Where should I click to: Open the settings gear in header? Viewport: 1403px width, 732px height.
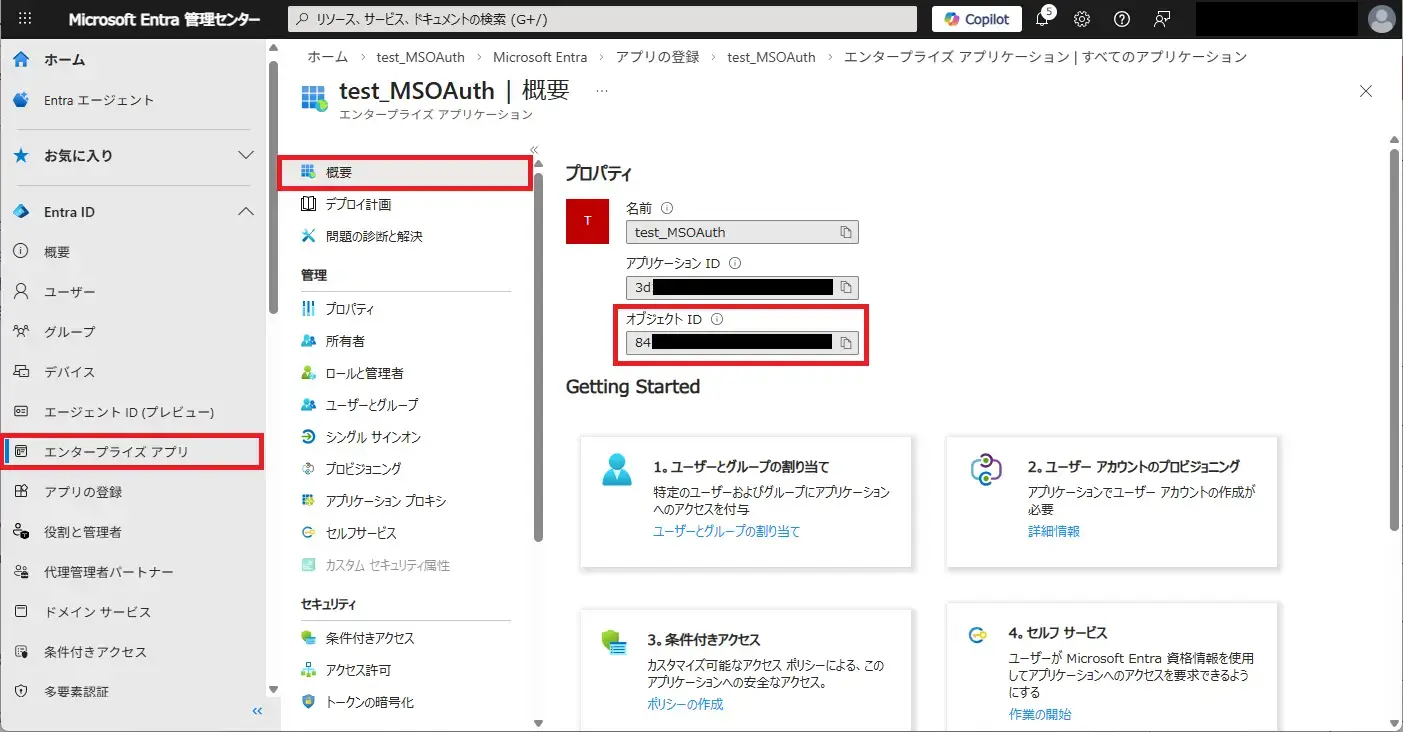pyautogui.click(x=1082, y=19)
